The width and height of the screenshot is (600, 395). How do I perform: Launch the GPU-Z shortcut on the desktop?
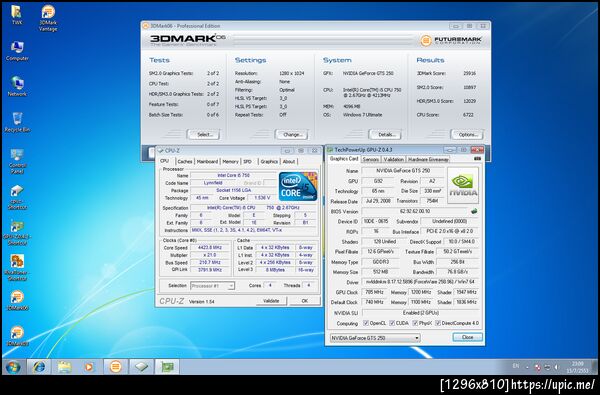tap(17, 232)
